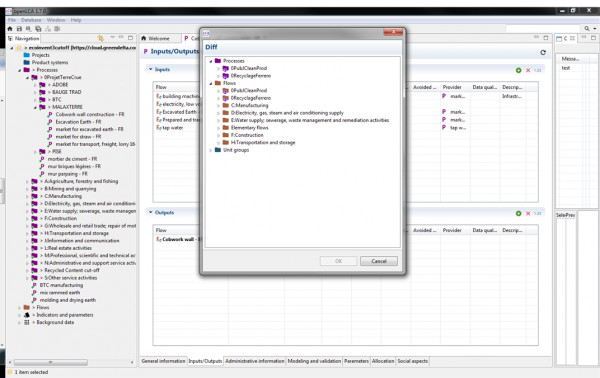The width and height of the screenshot is (600, 378).
Task: Collapse MALAXTERRE folder in Navigation
Action: 35,108
